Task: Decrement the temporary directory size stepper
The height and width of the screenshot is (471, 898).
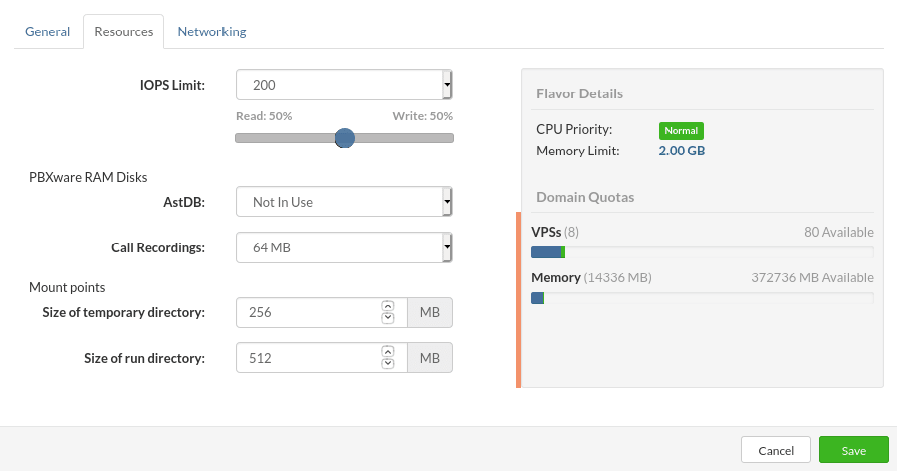Action: tap(388, 317)
